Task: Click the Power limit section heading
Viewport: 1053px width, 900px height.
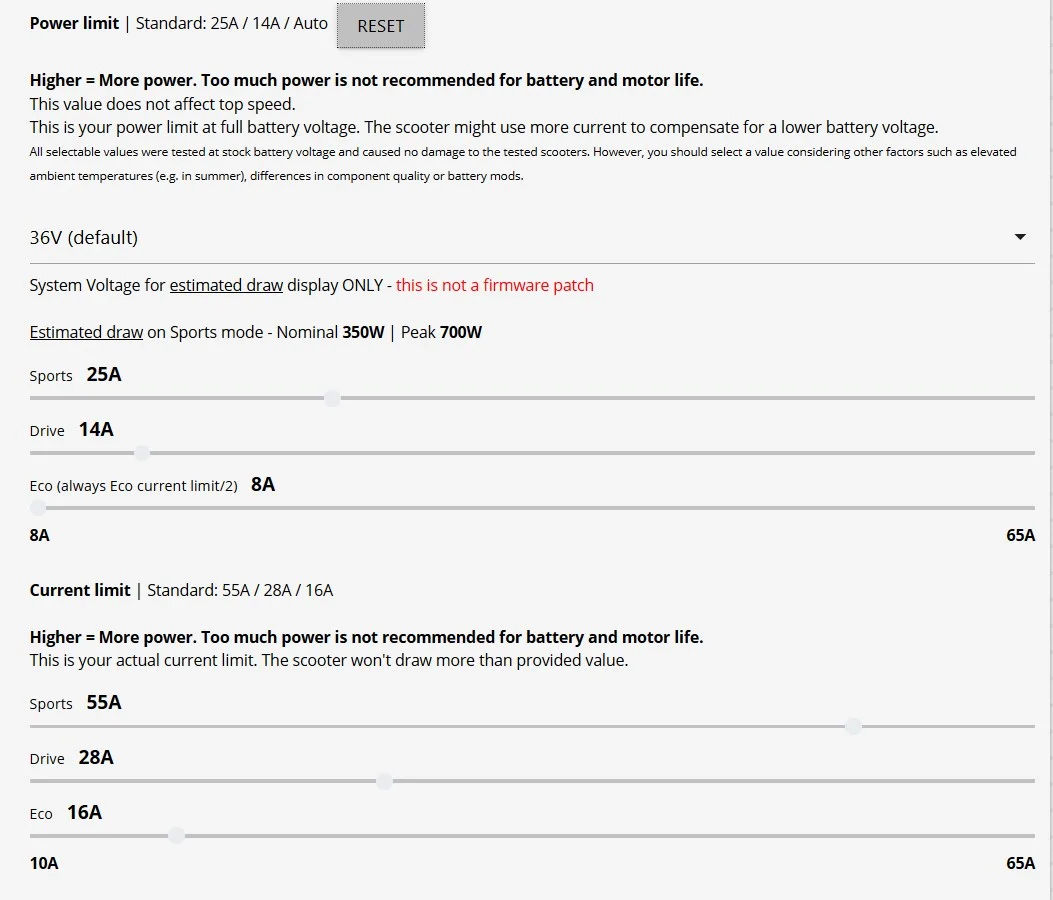Action: click(x=74, y=23)
